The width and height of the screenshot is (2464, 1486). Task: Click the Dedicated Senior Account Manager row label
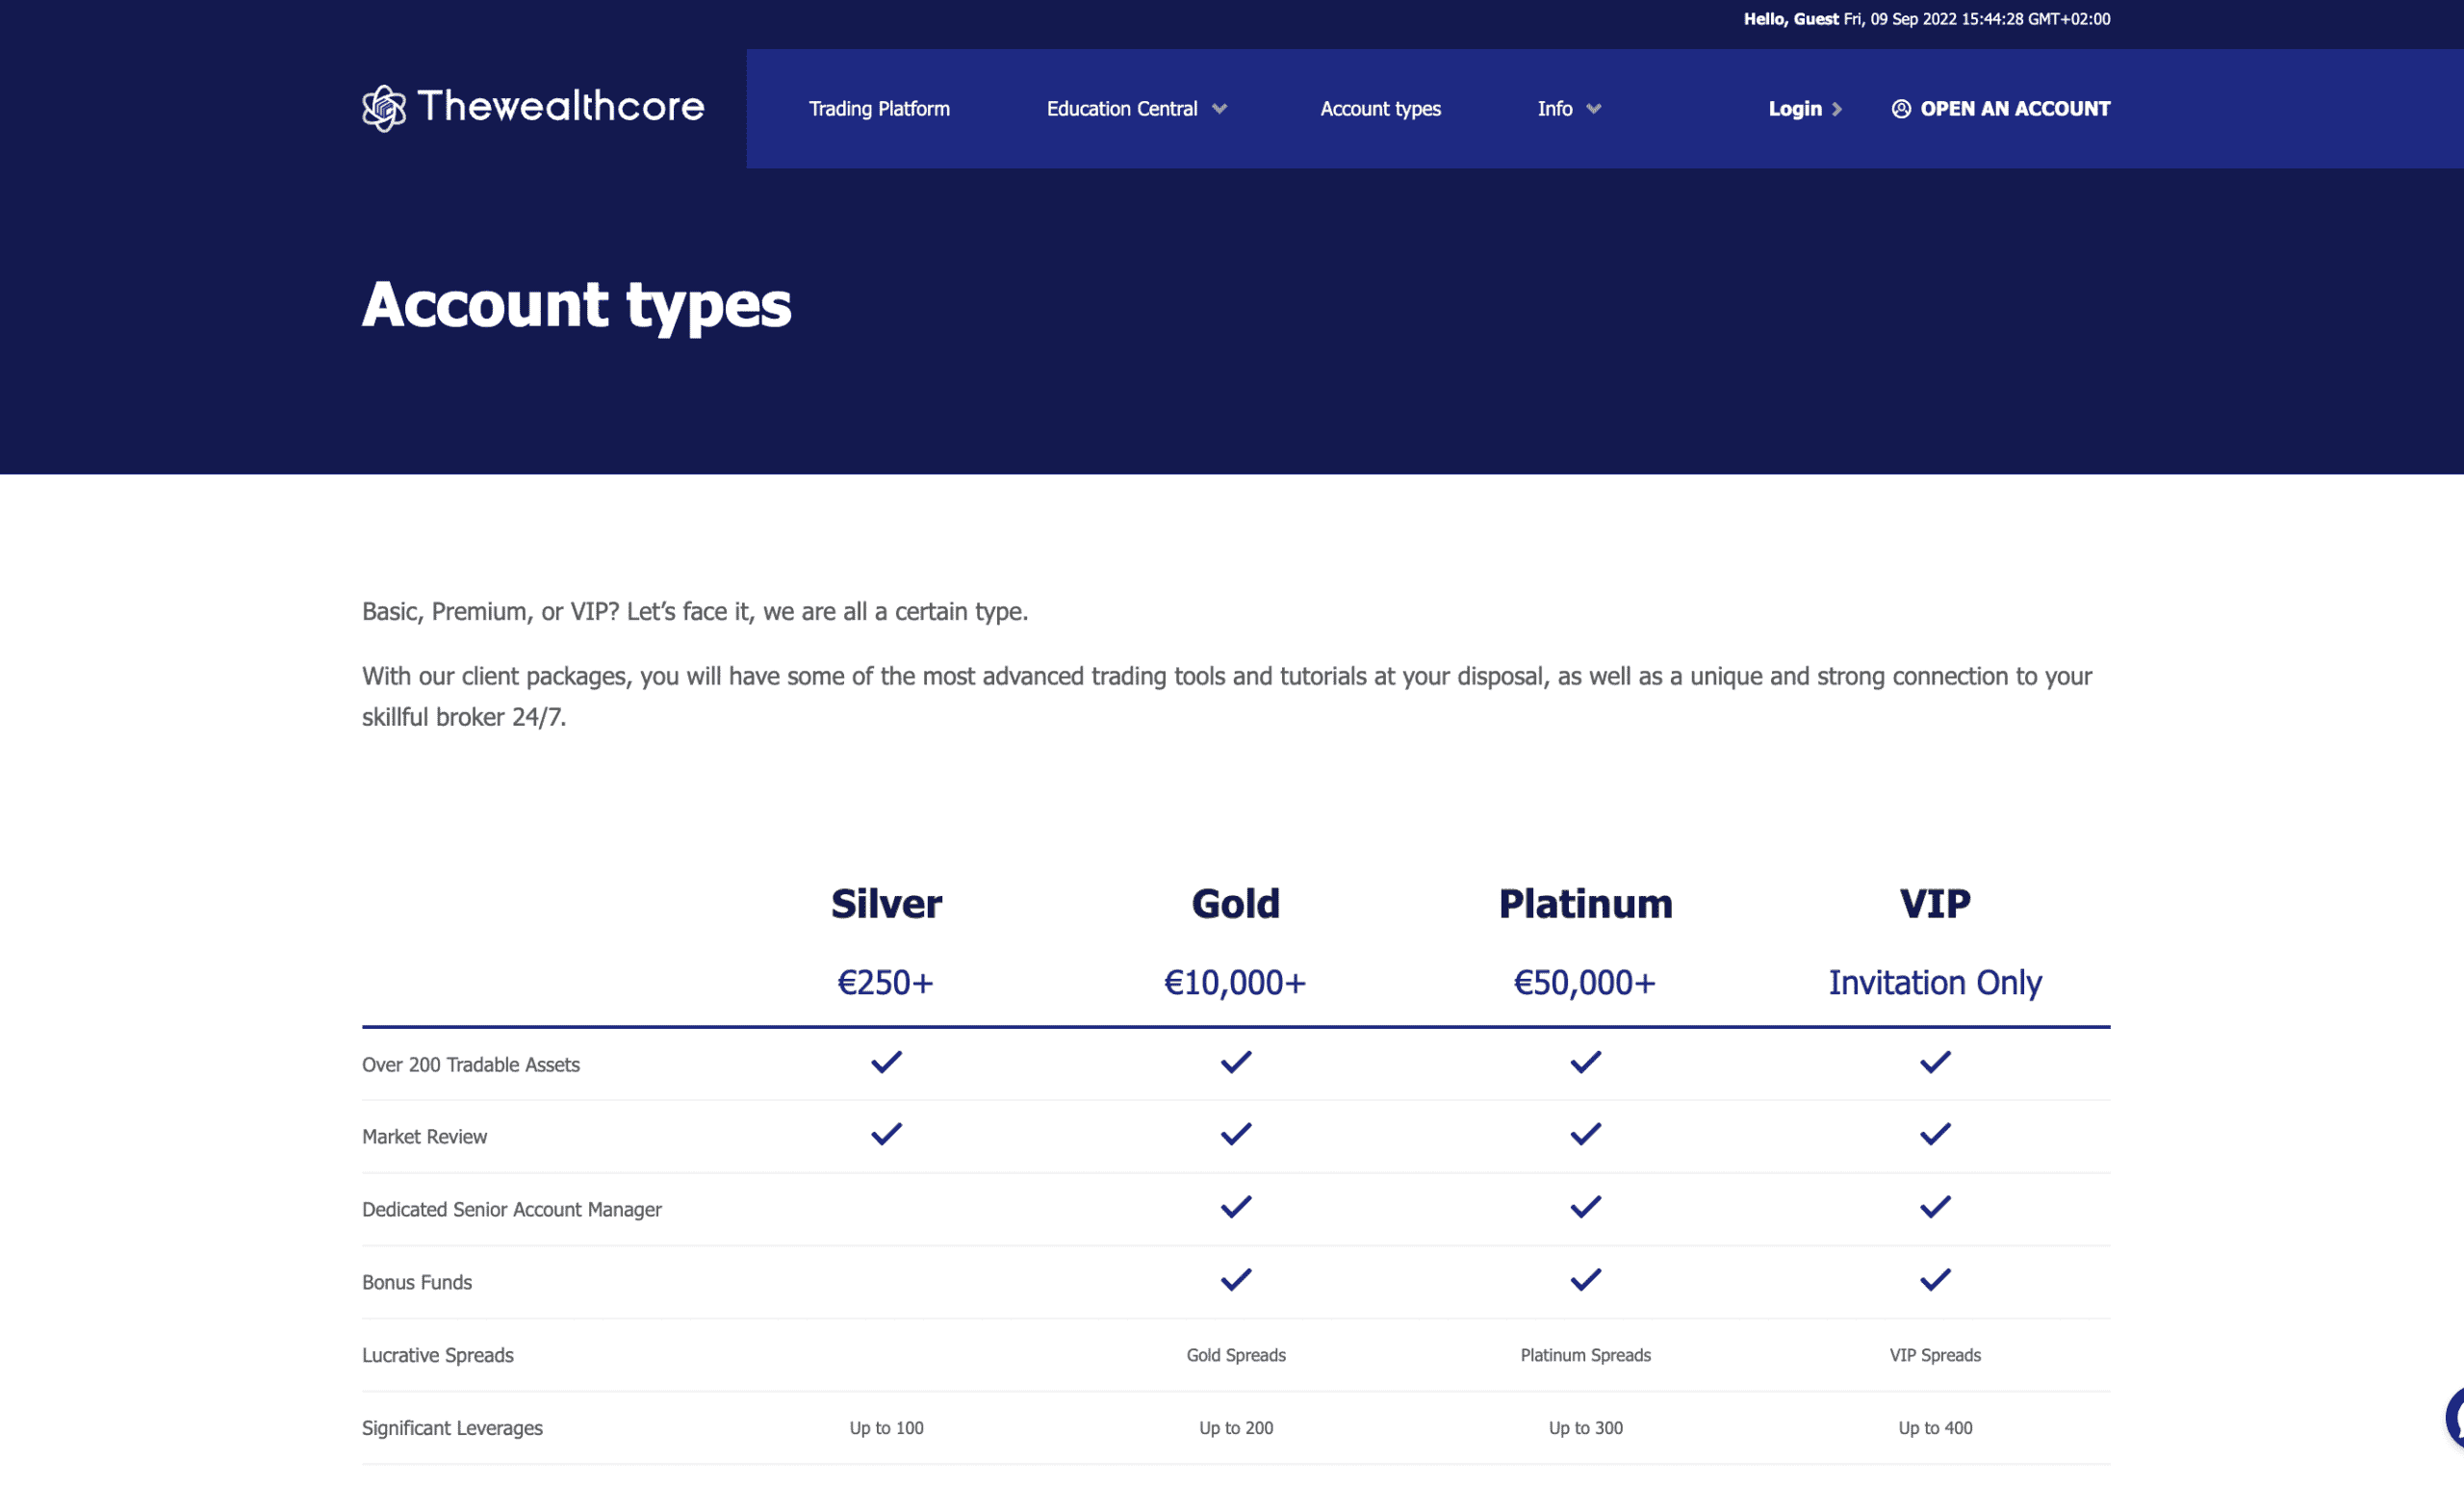[511, 1210]
